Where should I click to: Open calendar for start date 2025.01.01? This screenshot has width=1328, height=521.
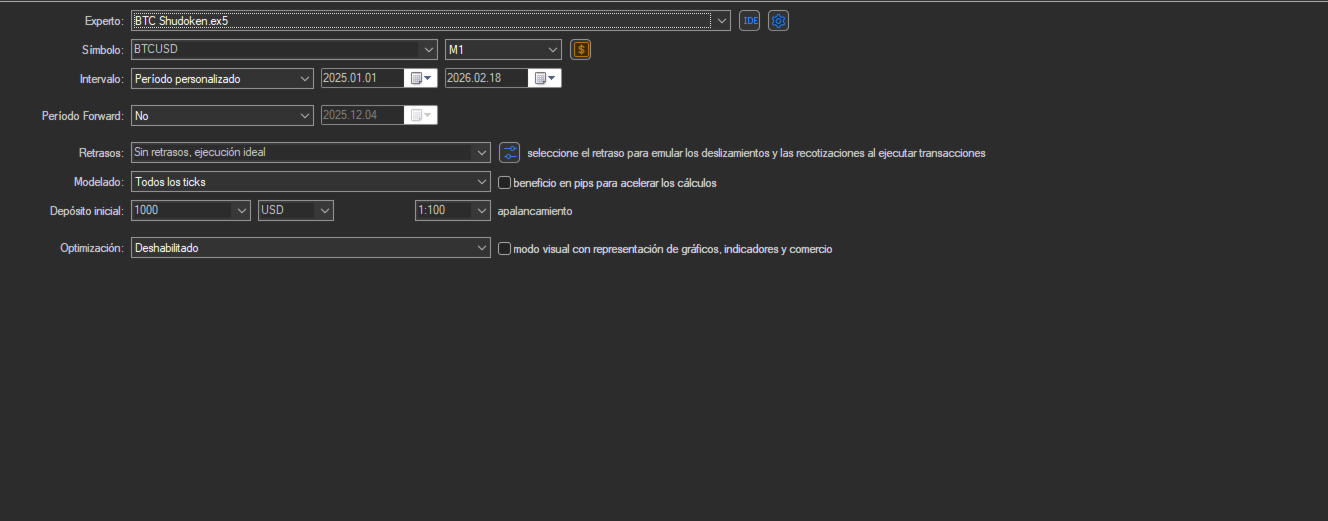pos(422,78)
